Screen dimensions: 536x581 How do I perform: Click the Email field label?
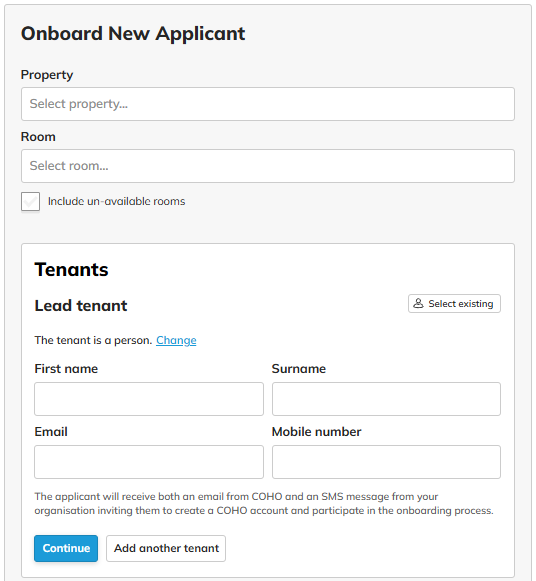coord(51,432)
